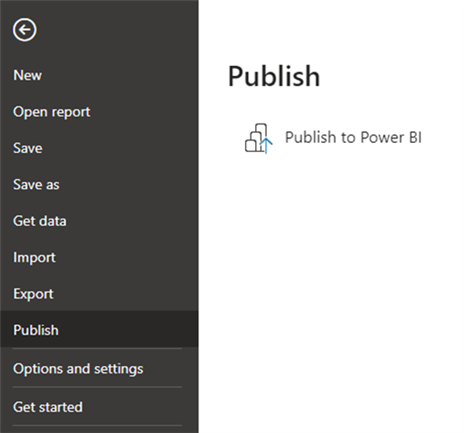Choose Open report from the sidebar
The height and width of the screenshot is (433, 464).
52,112
